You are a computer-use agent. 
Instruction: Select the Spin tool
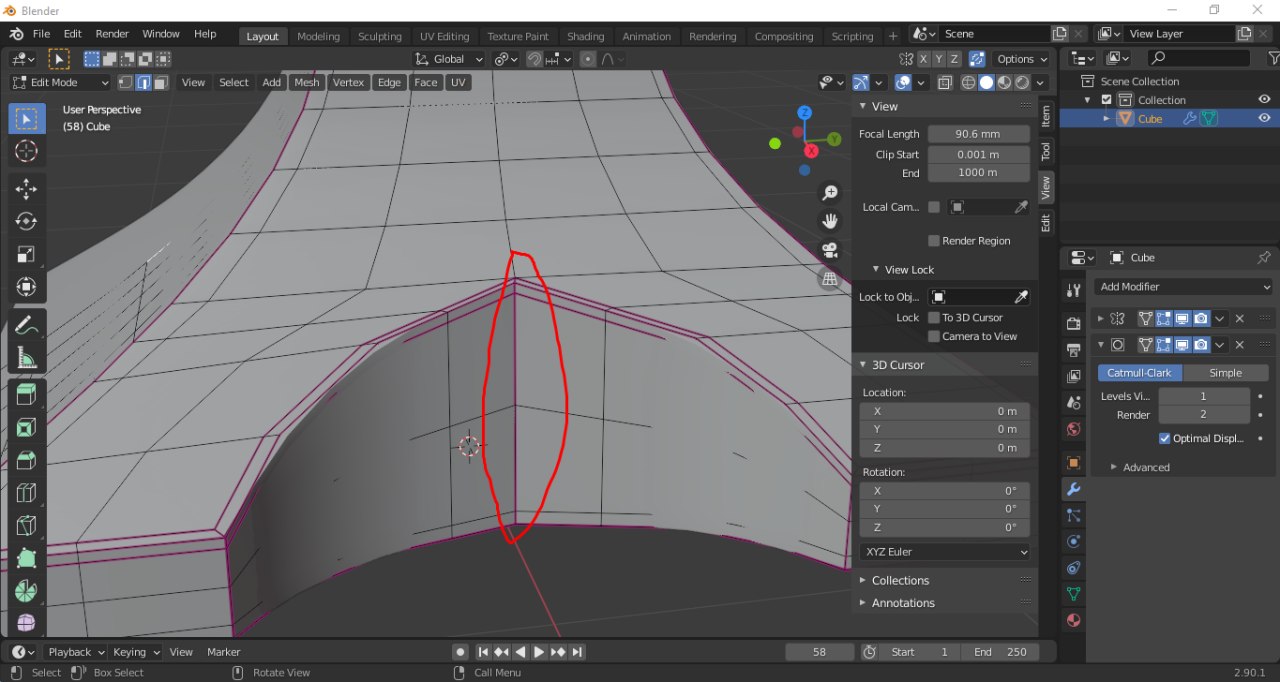(27, 591)
